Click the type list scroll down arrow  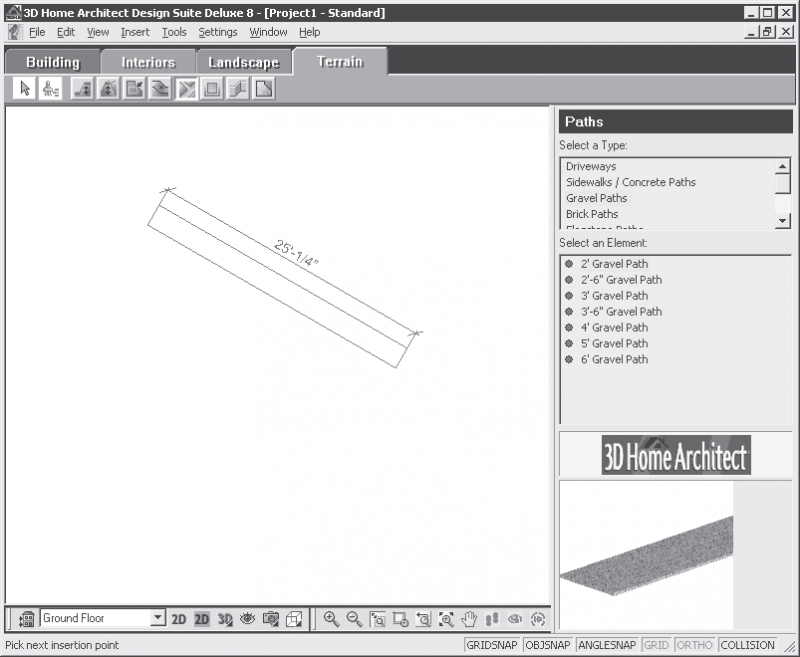(x=782, y=220)
